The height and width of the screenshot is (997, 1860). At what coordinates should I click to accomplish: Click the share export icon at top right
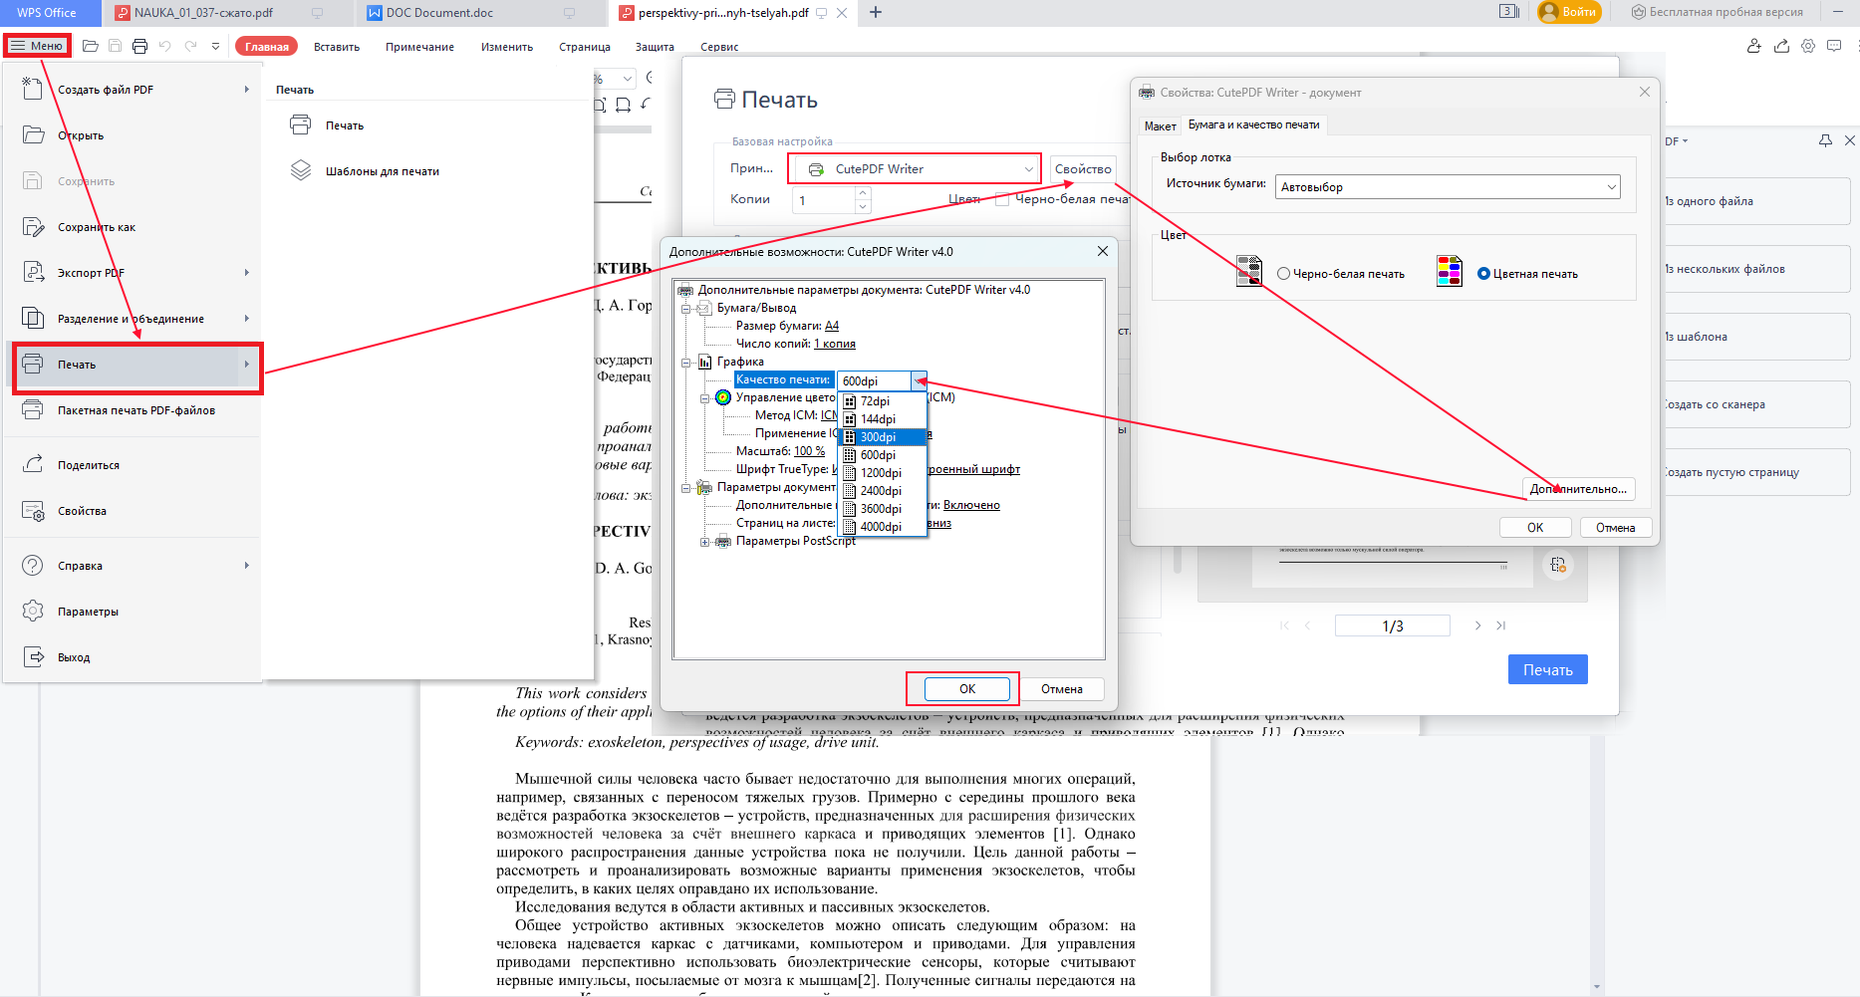tap(1782, 46)
